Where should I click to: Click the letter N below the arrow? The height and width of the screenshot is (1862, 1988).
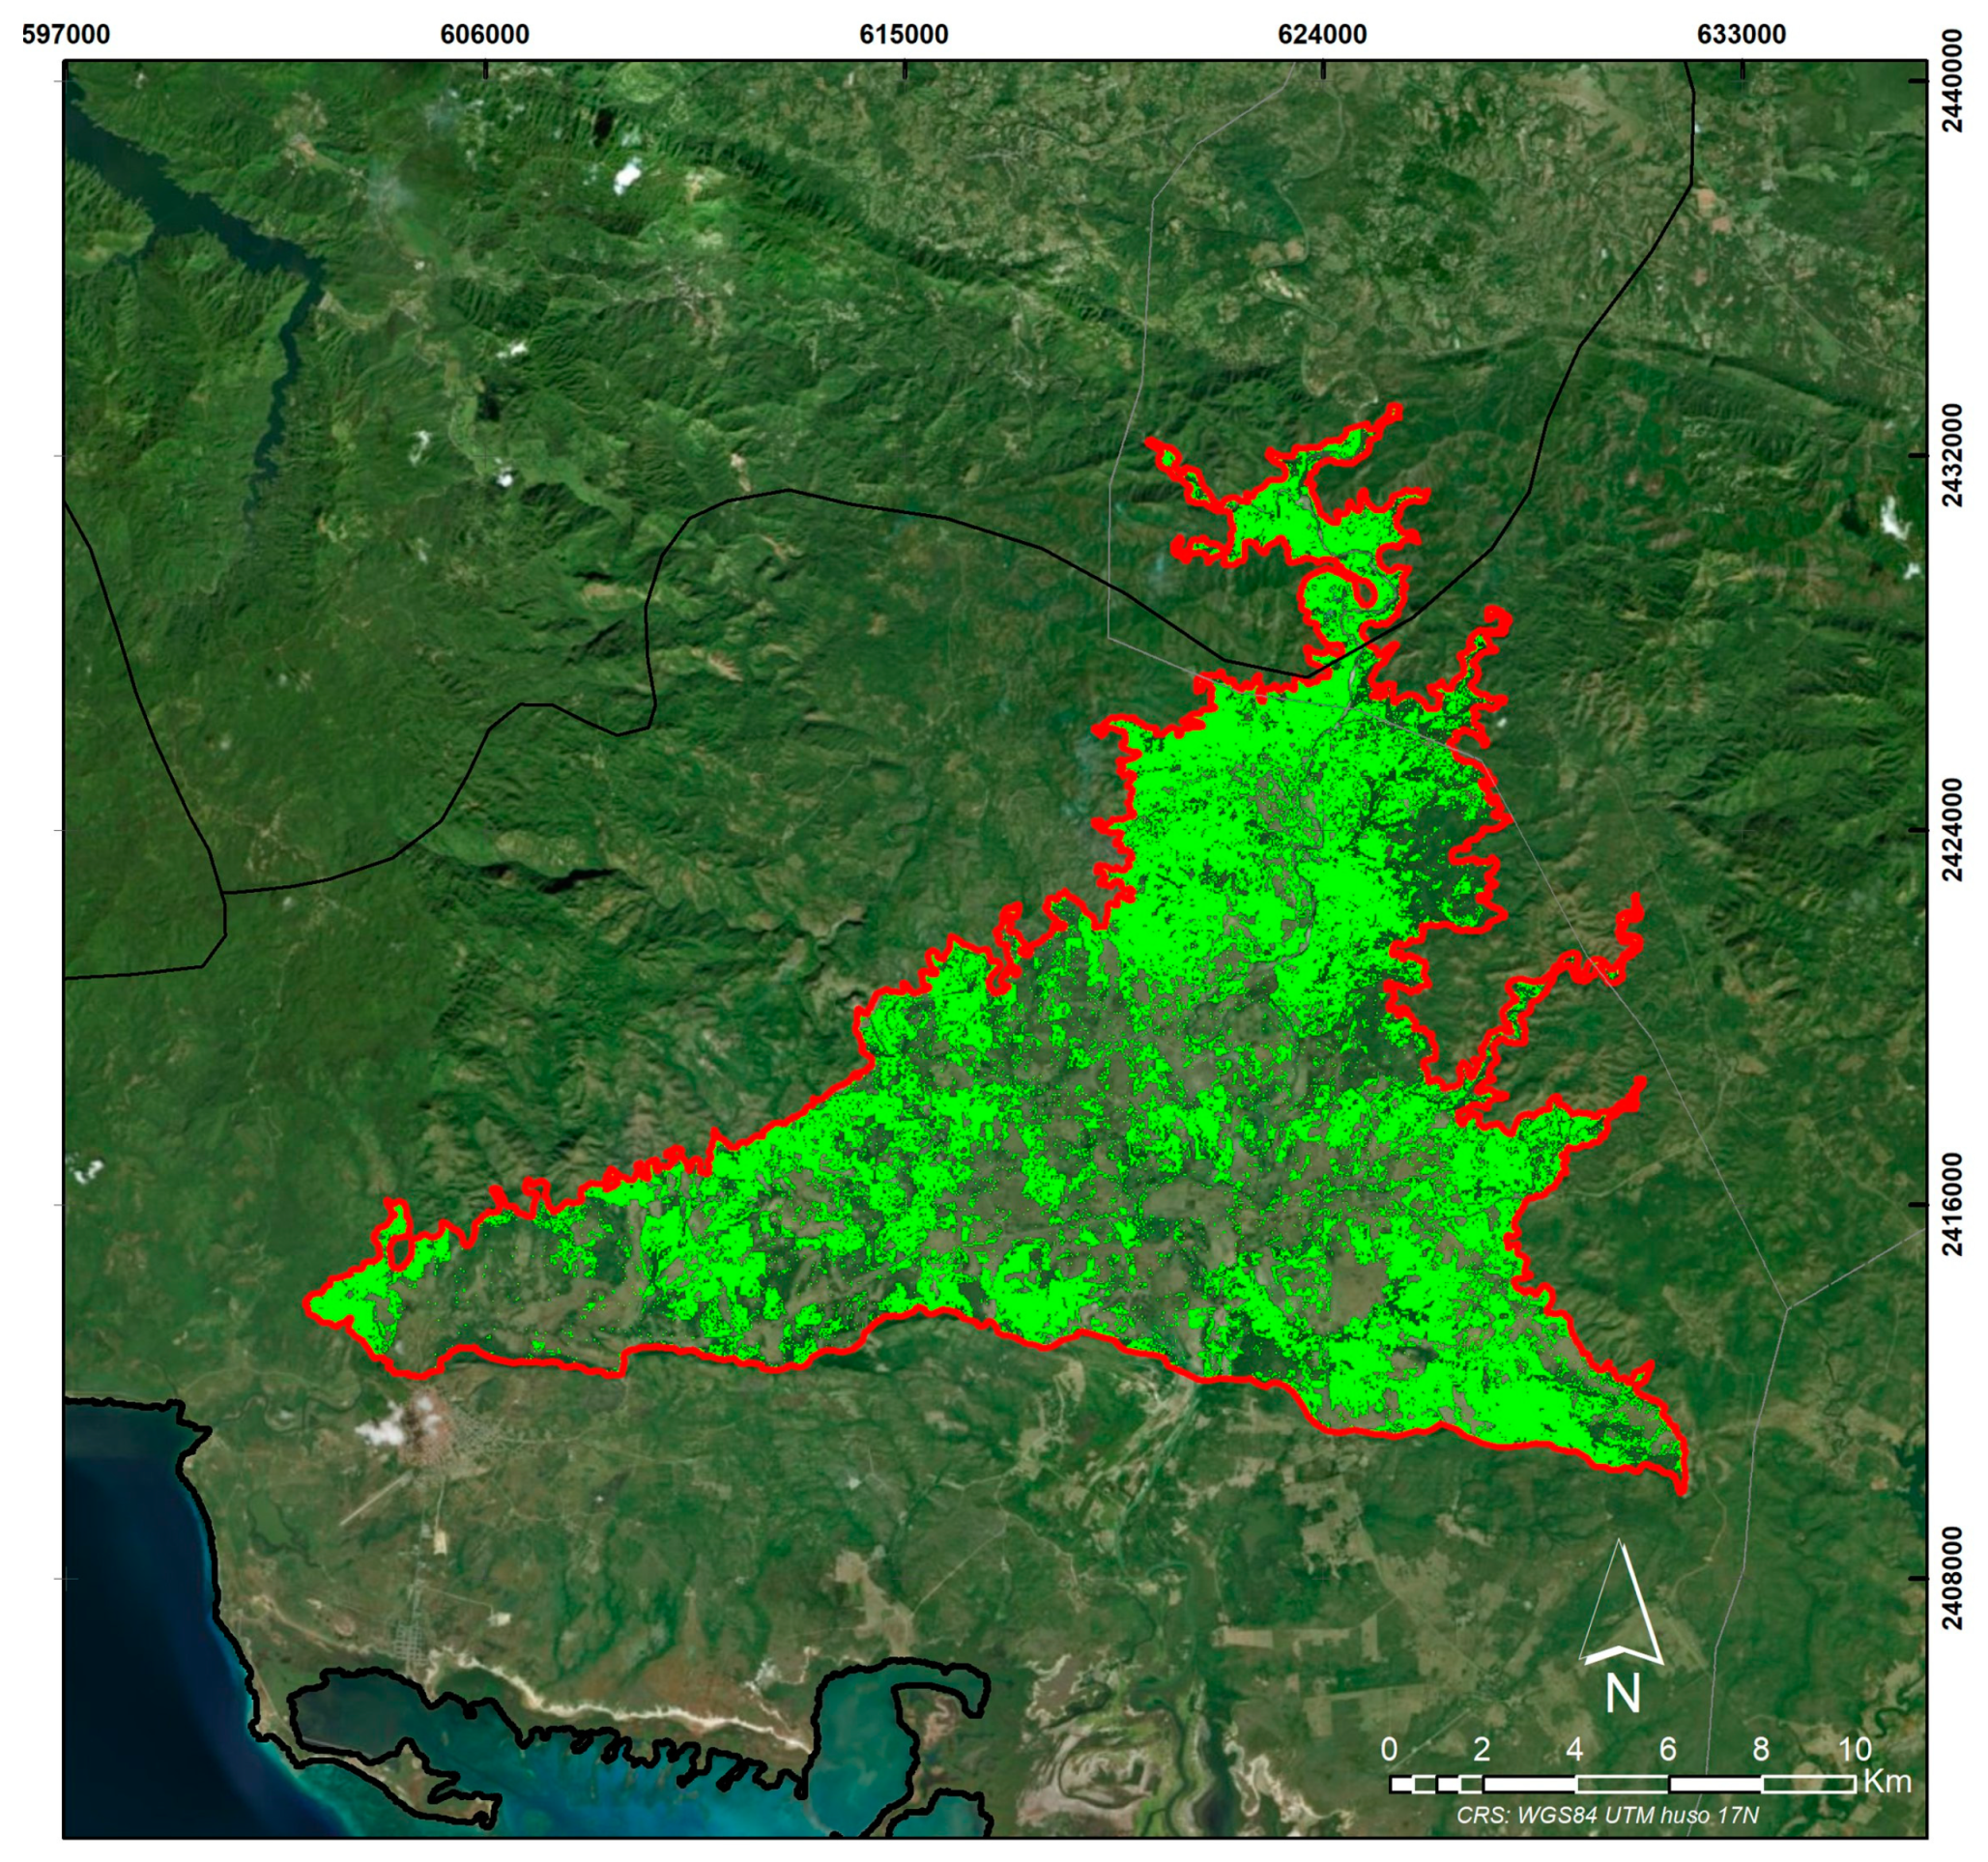point(1623,1694)
